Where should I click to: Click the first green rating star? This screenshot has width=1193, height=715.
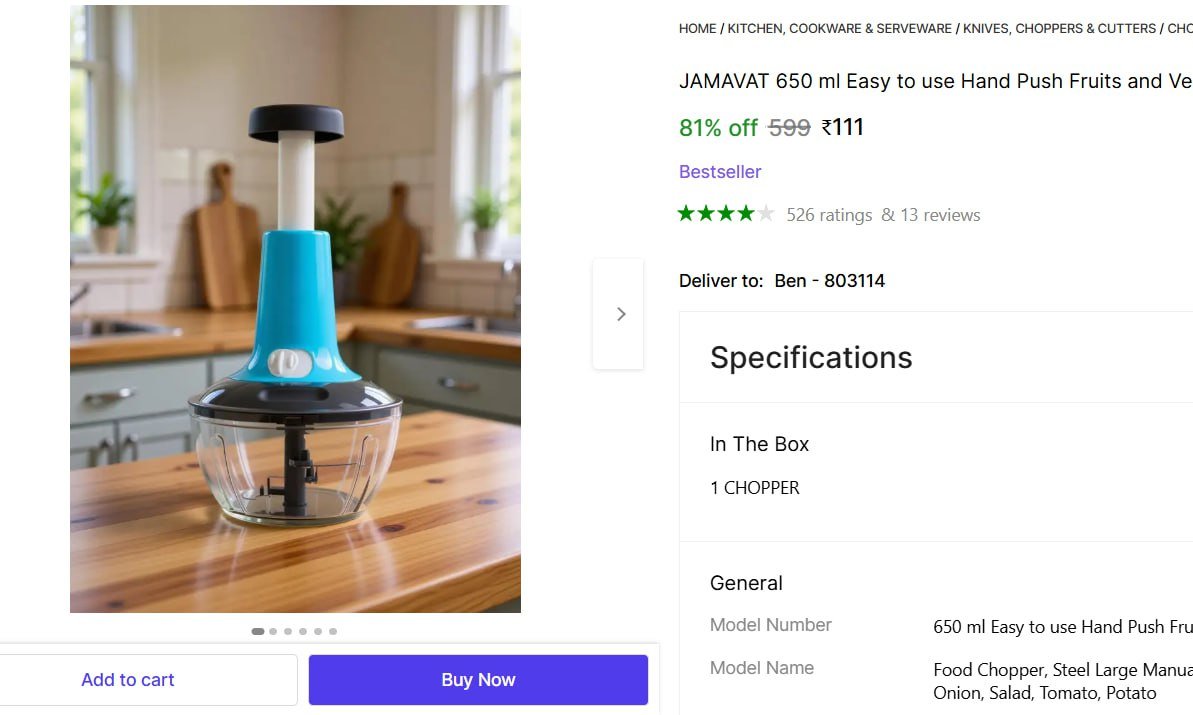click(x=687, y=212)
